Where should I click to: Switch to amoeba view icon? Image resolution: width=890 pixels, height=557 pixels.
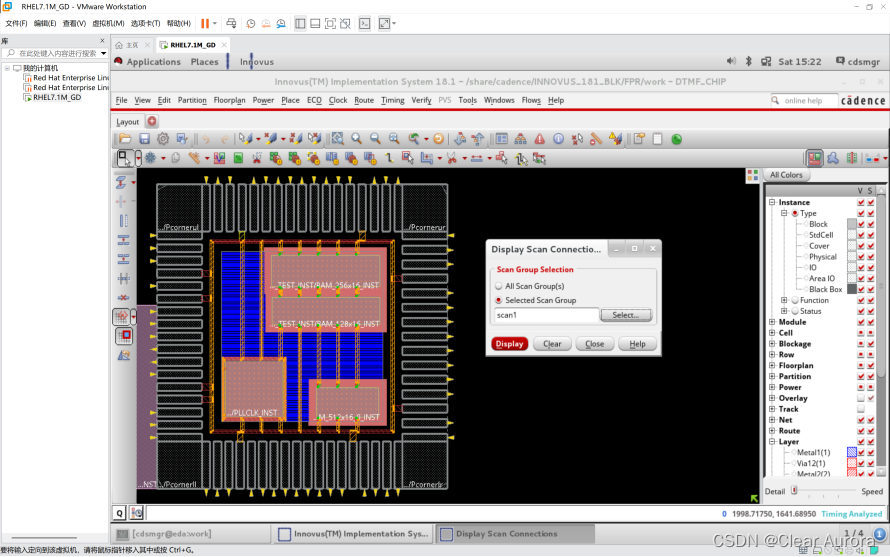[833, 158]
